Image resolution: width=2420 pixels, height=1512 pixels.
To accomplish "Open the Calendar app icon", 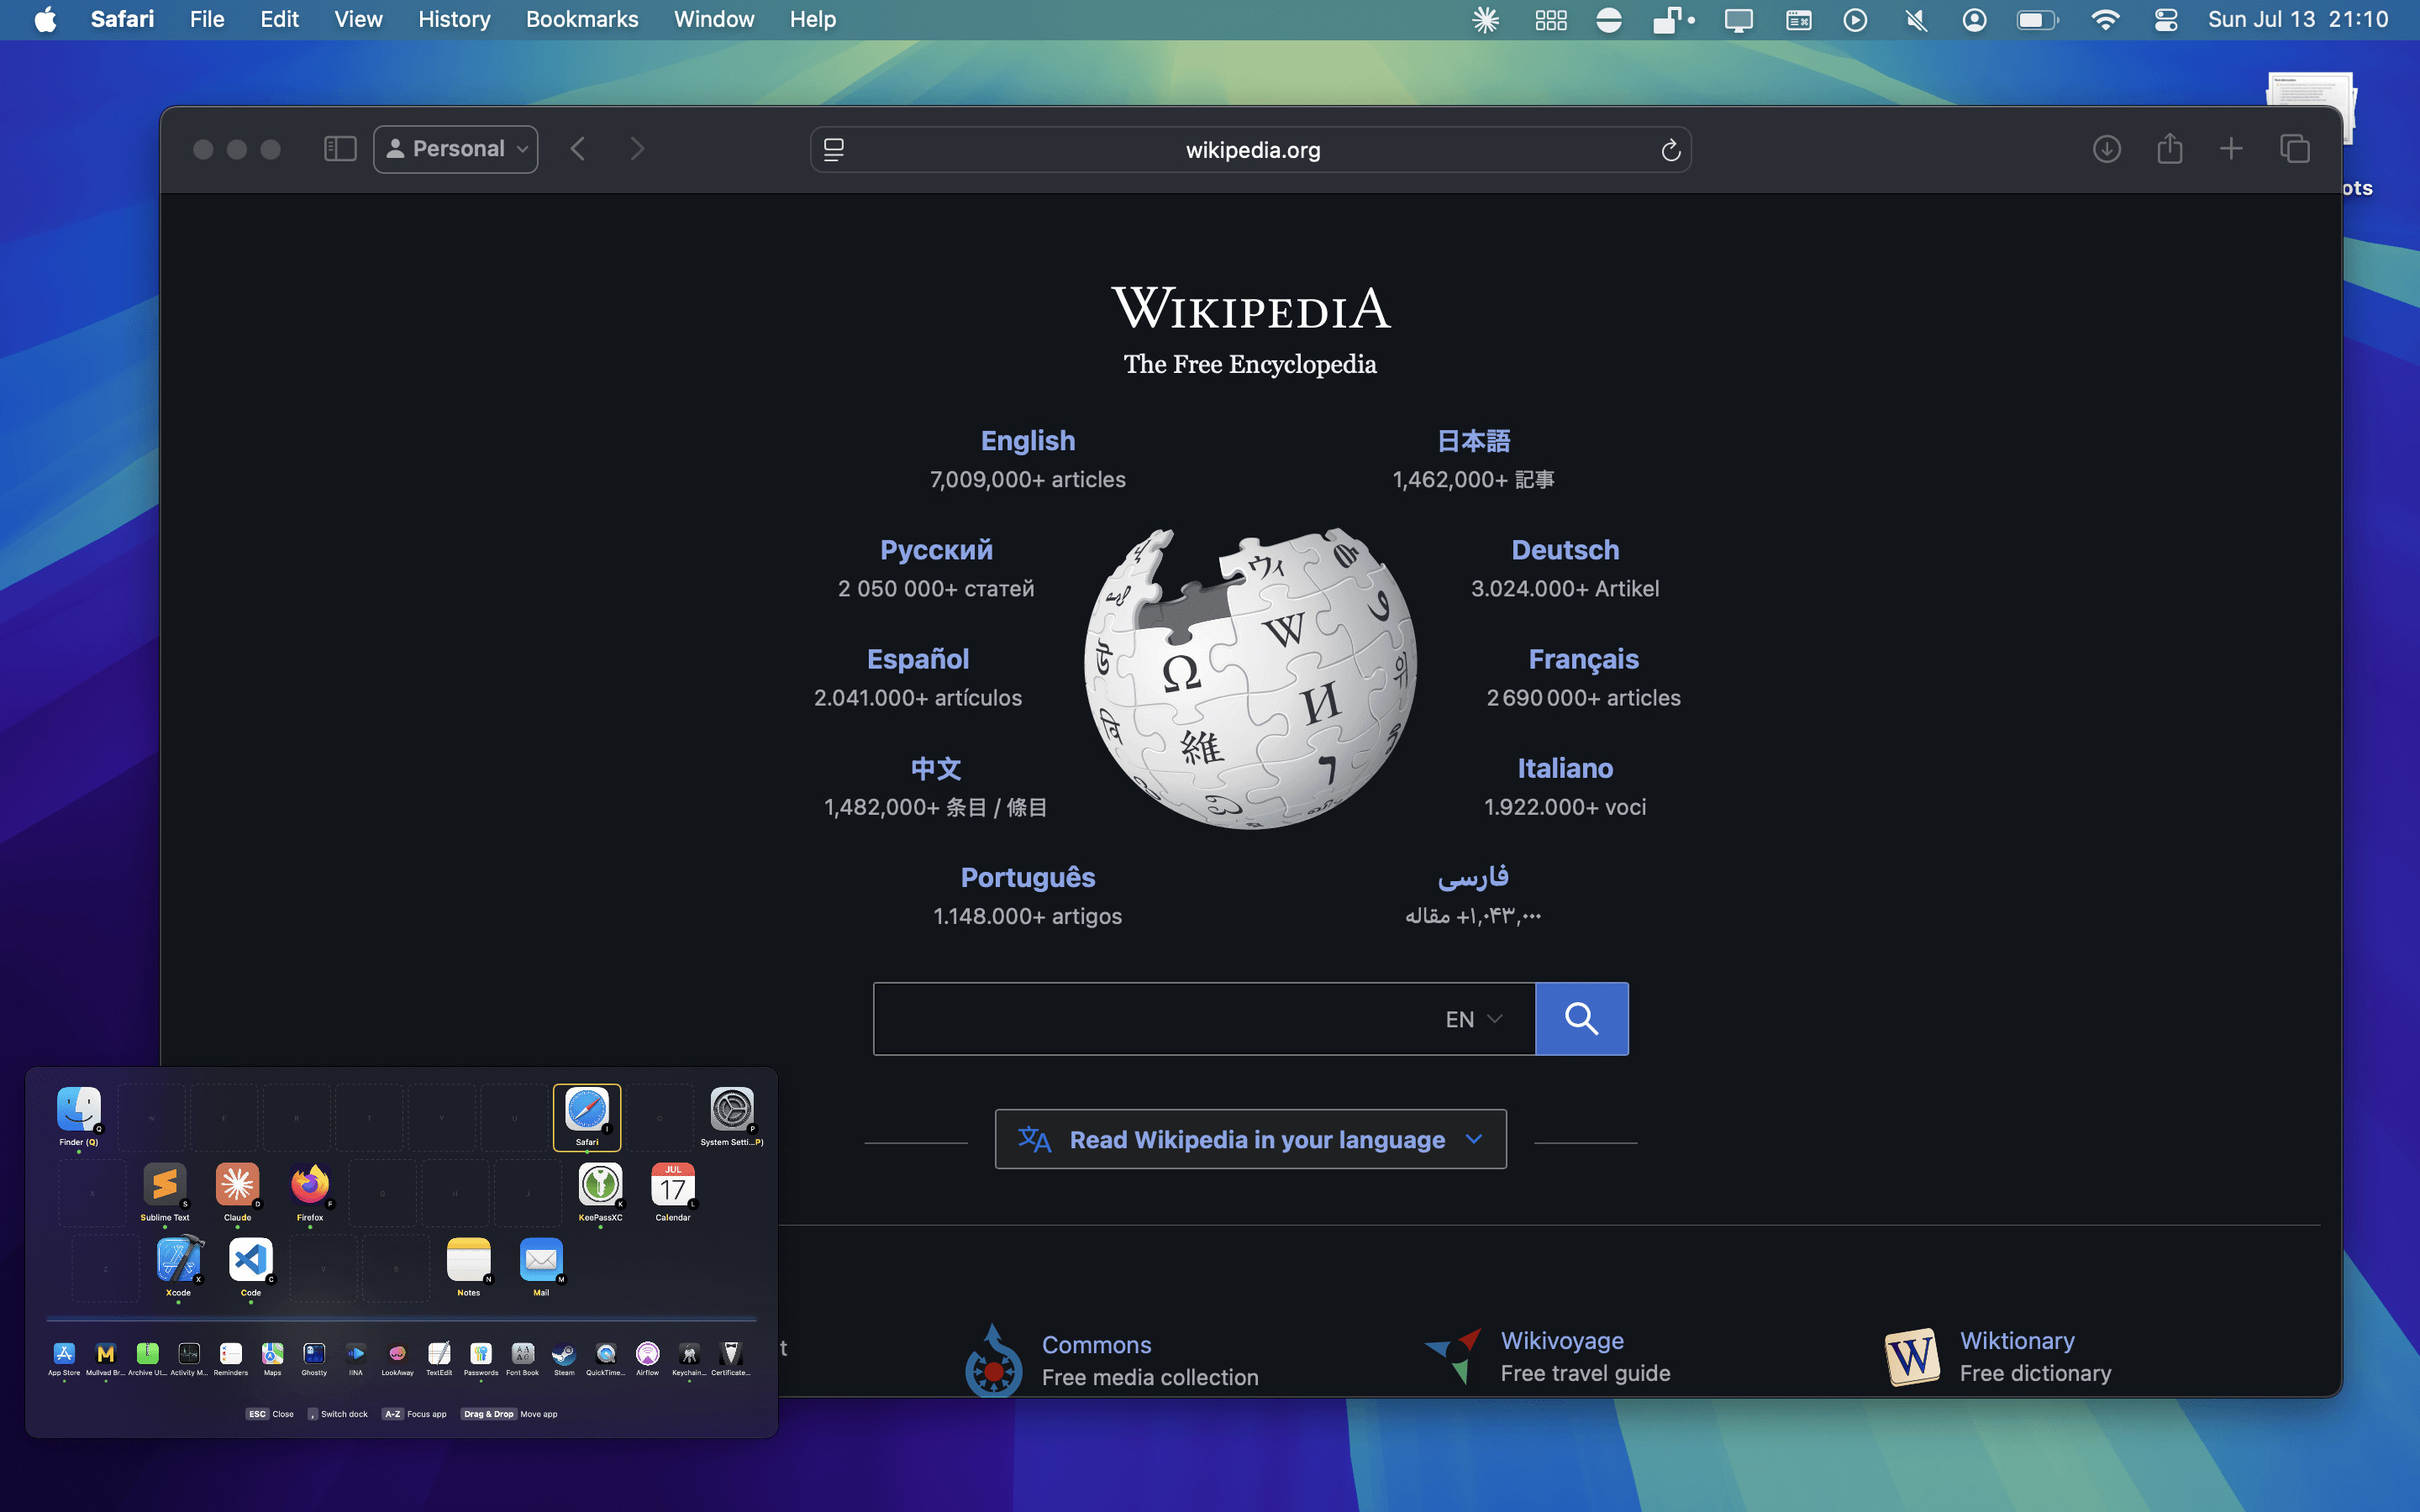I will tap(673, 1185).
